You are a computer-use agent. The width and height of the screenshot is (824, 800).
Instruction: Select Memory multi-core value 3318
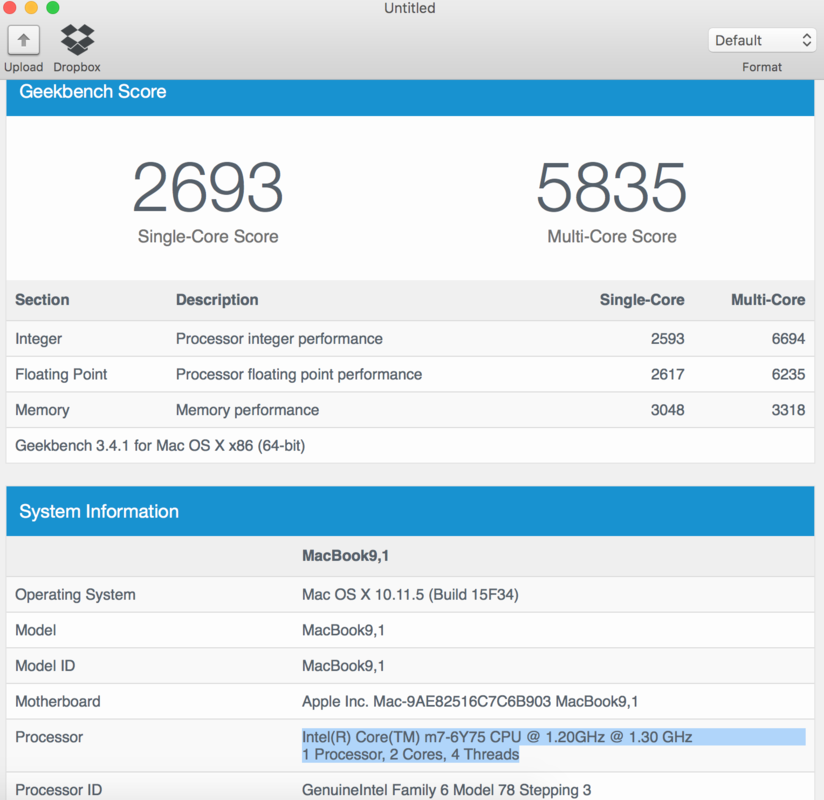788,410
